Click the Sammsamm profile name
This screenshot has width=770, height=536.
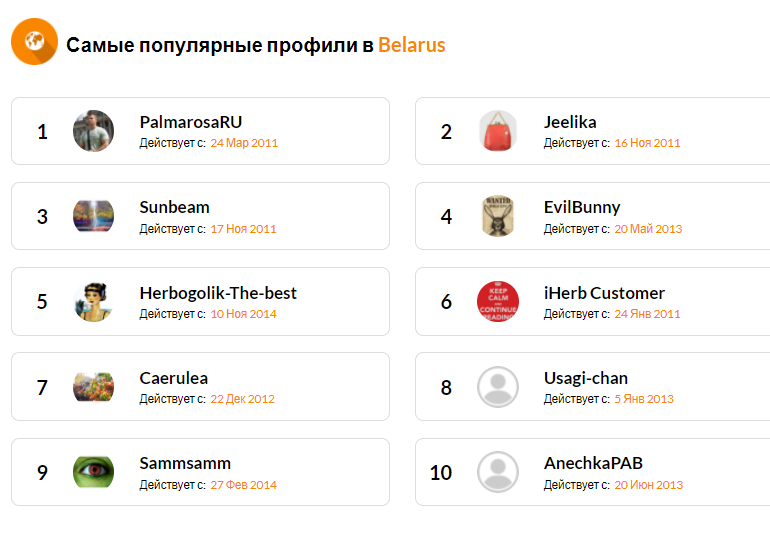pos(185,463)
